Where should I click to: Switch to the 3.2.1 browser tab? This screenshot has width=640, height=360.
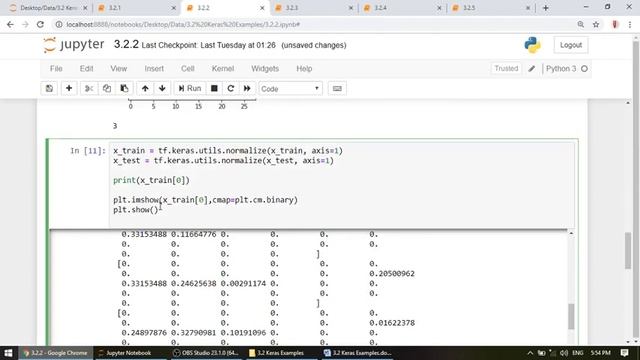coord(131,8)
